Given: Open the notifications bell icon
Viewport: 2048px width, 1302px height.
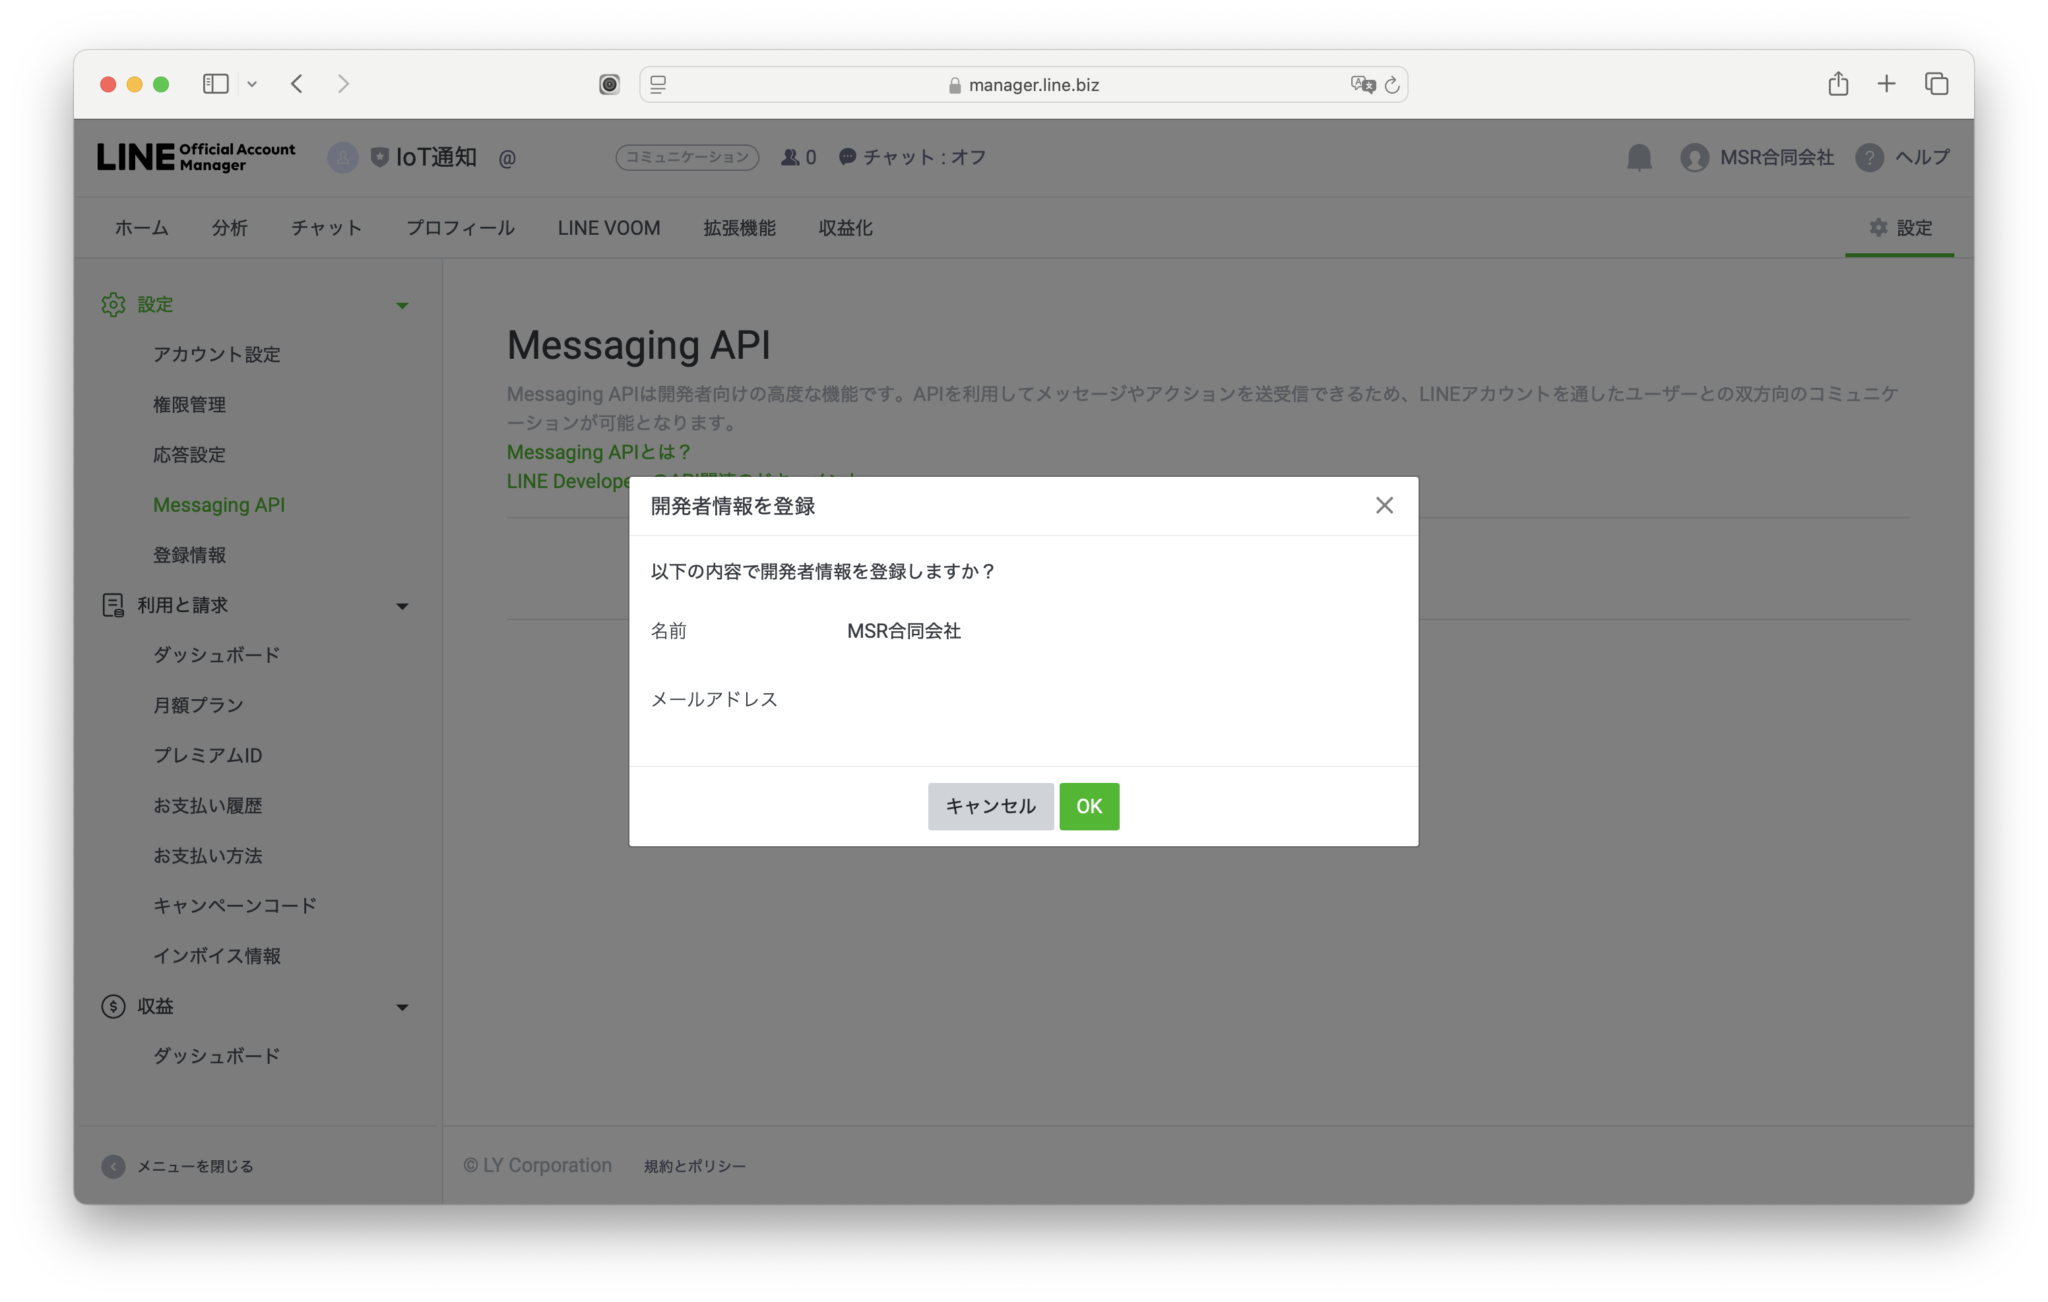Looking at the screenshot, I should point(1641,157).
